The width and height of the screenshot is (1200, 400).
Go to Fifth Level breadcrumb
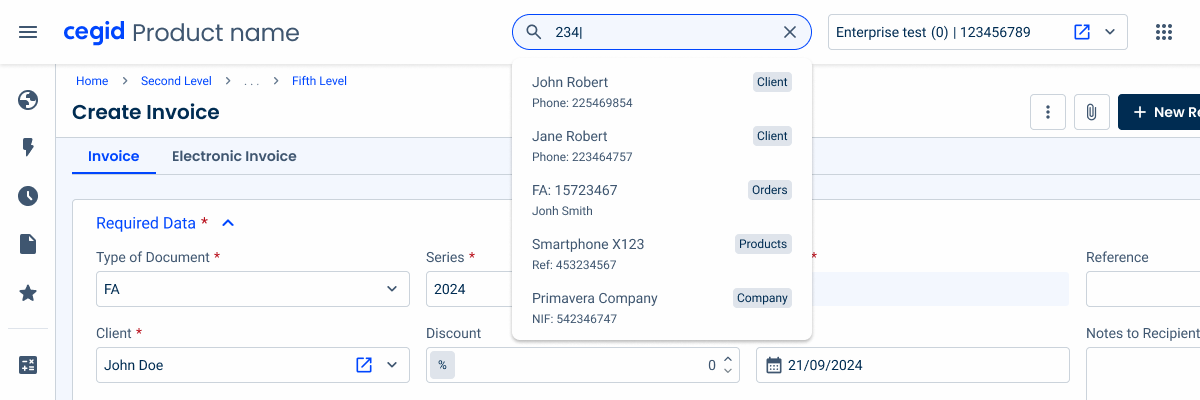click(319, 81)
